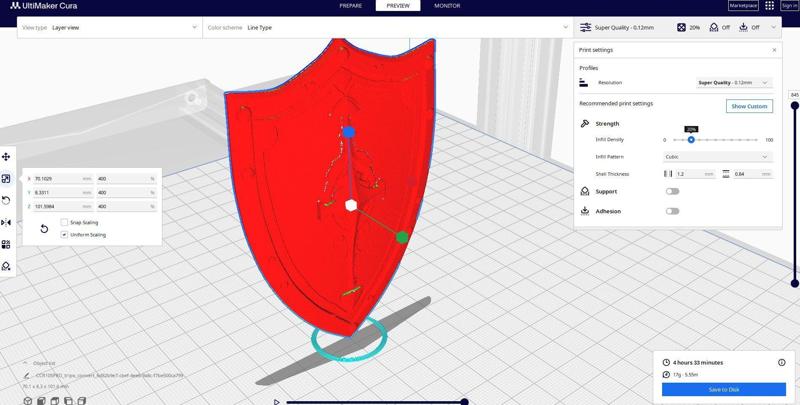Click the layer number 845 field
The width and height of the screenshot is (800, 405).
794,95
